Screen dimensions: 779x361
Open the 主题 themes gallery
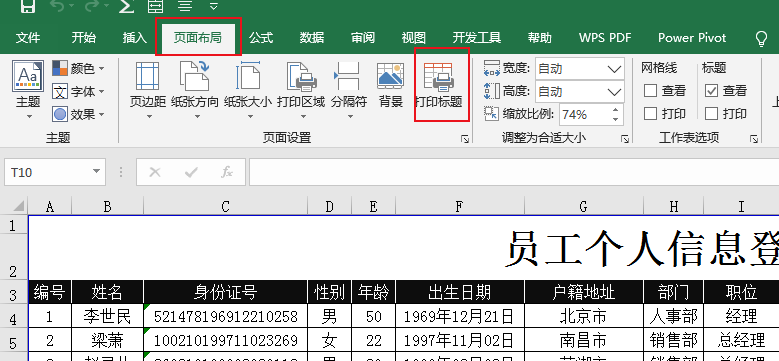pos(28,89)
